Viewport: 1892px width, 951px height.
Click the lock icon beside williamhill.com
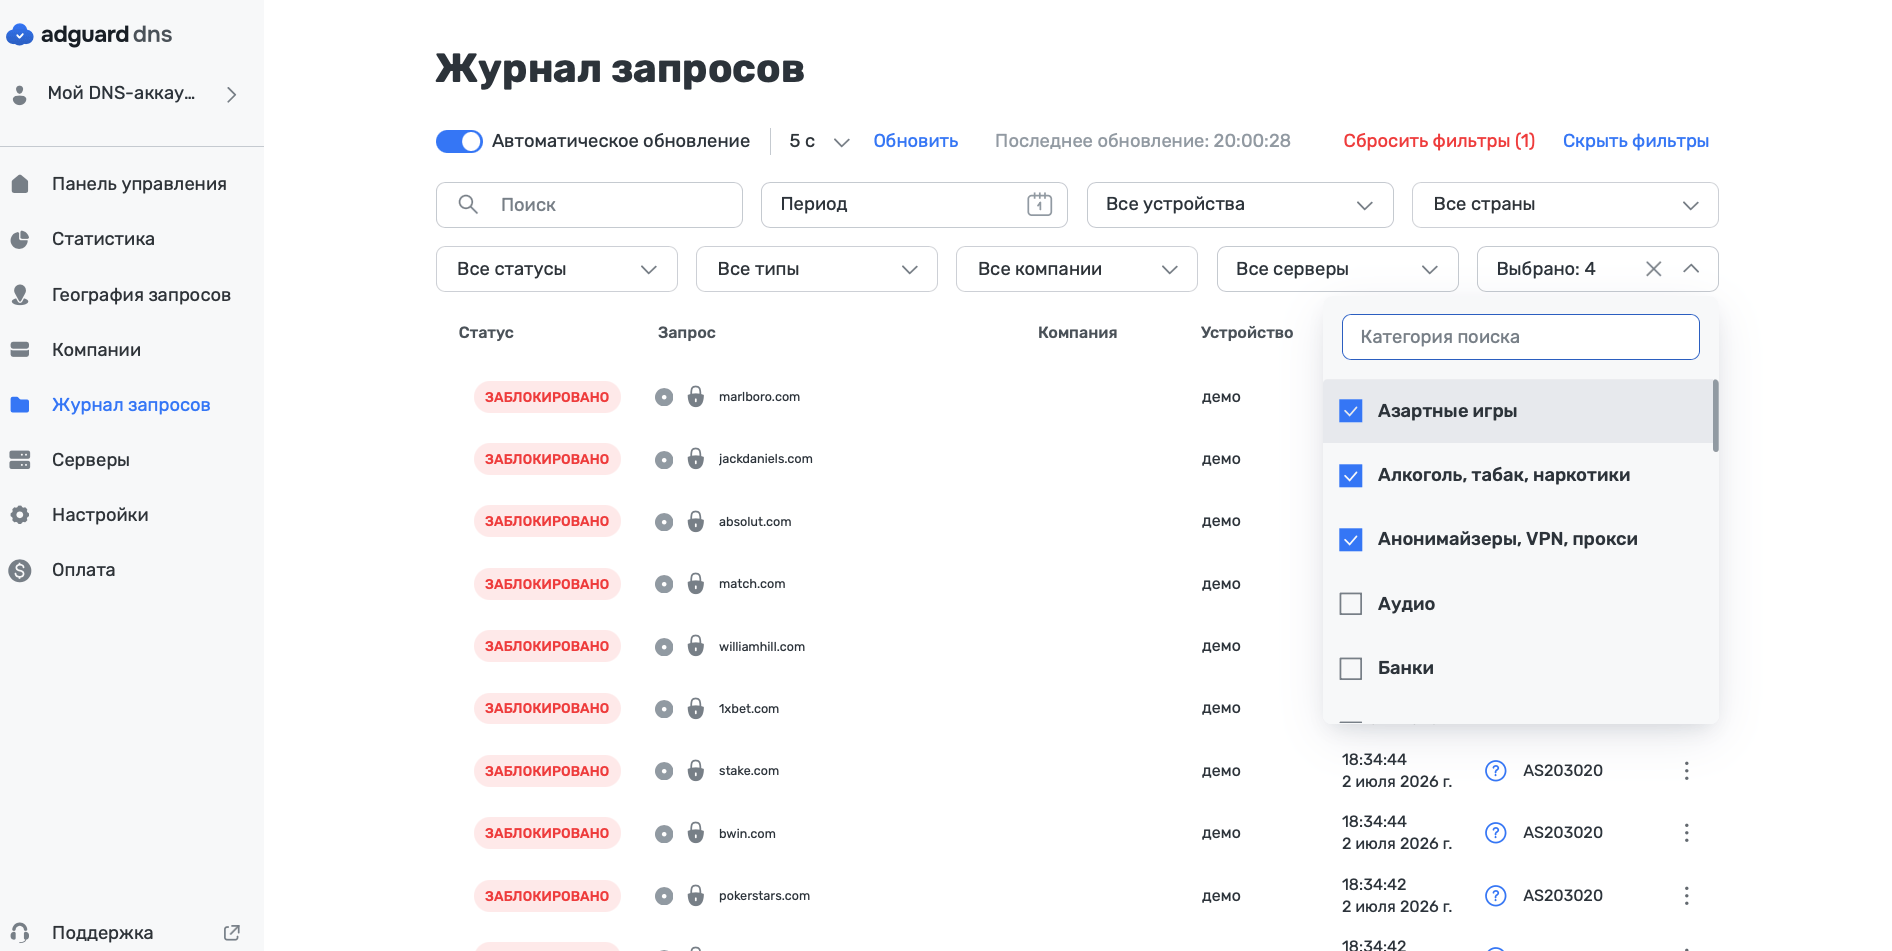pos(696,646)
